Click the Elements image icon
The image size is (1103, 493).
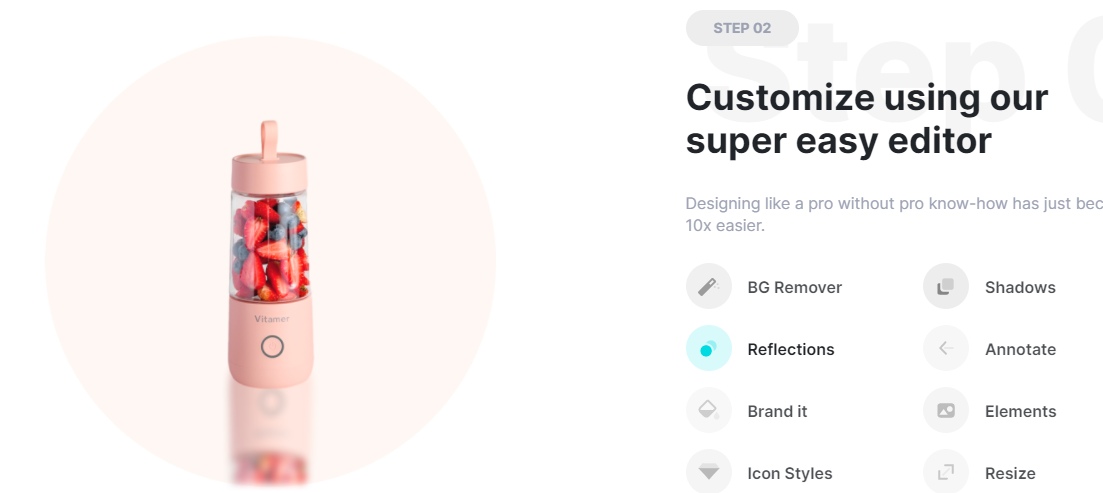coord(946,411)
